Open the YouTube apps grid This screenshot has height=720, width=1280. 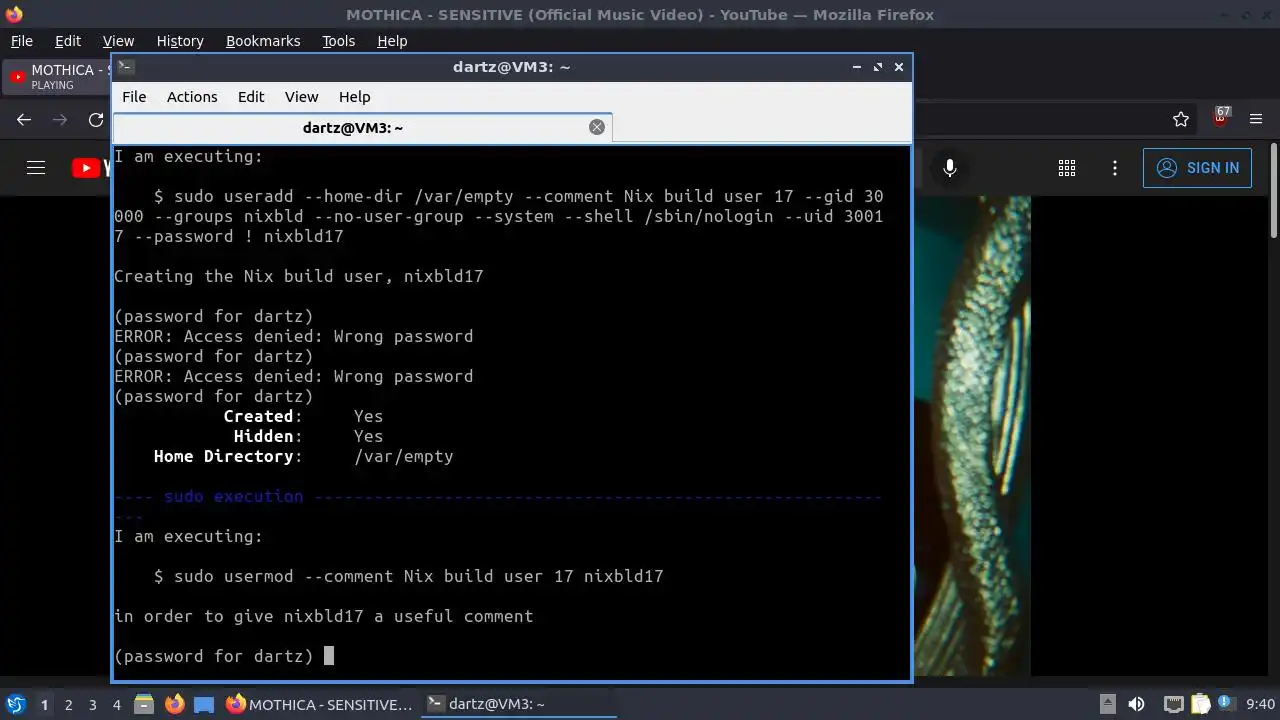pyautogui.click(x=1067, y=168)
